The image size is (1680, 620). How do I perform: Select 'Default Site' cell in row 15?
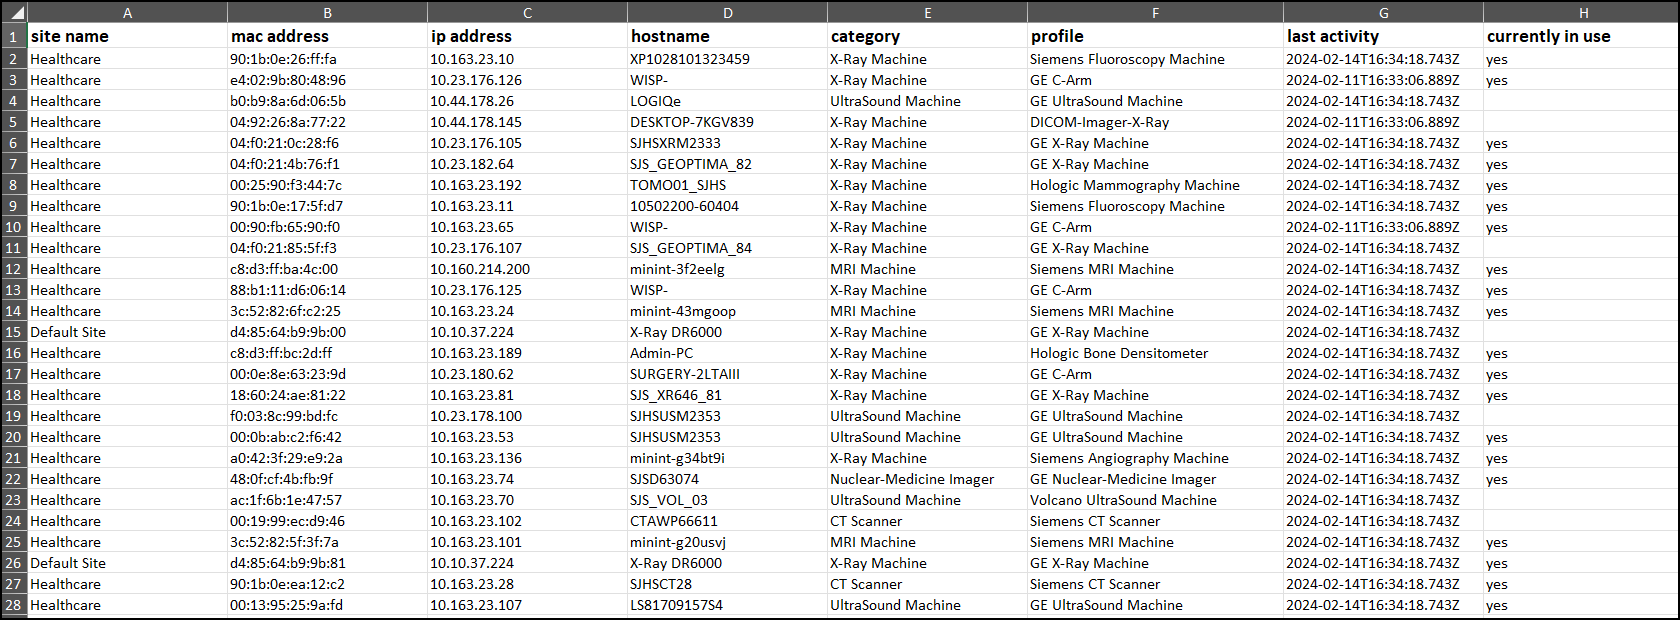point(128,332)
